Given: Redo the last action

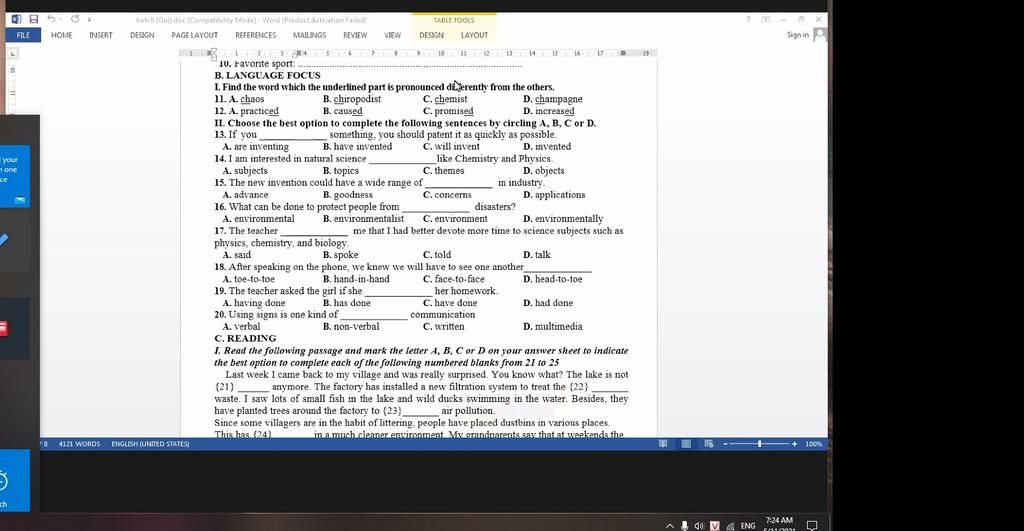Looking at the screenshot, I should [75, 20].
